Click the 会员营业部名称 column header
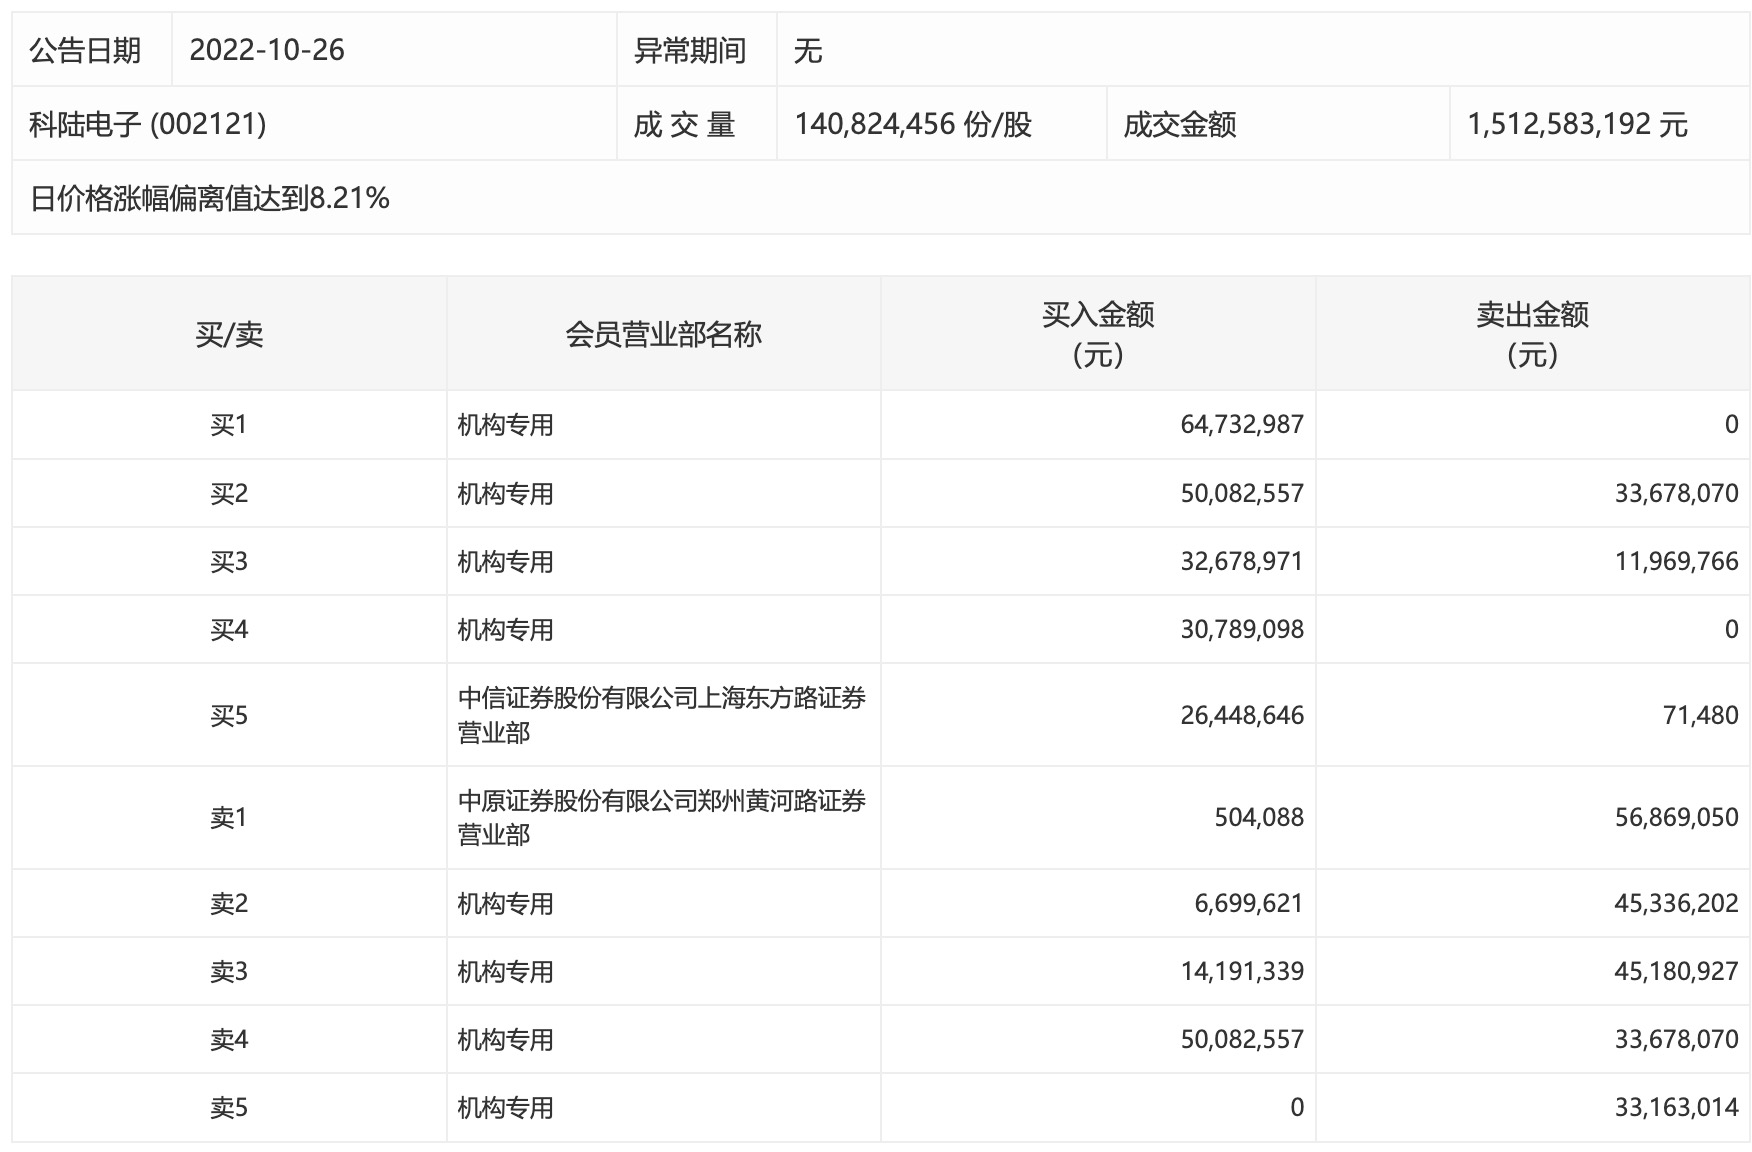The image size is (1752, 1152). 664,334
